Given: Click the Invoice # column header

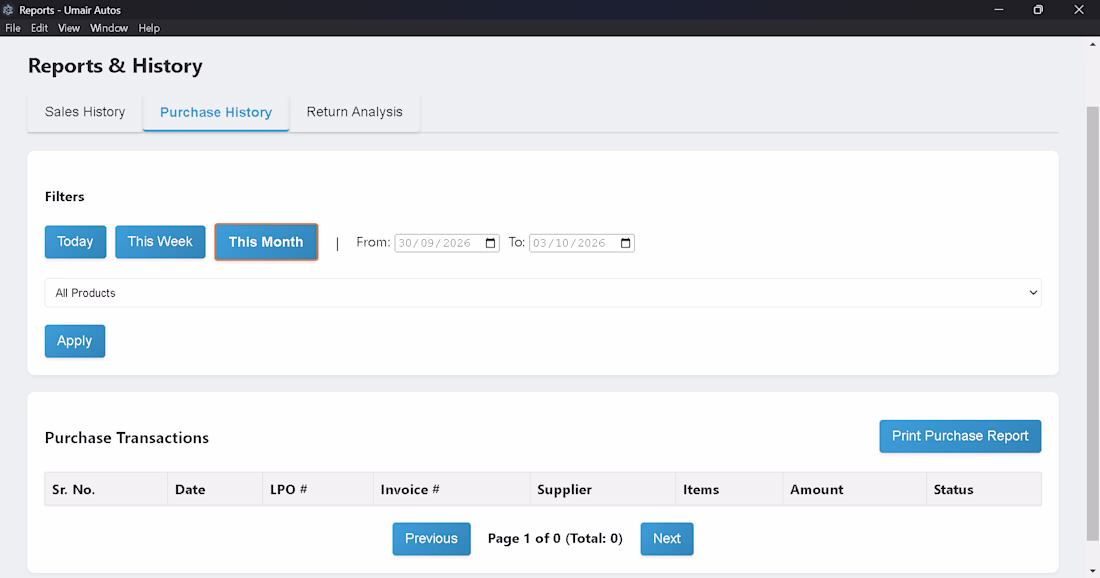Looking at the screenshot, I should coord(451,490).
